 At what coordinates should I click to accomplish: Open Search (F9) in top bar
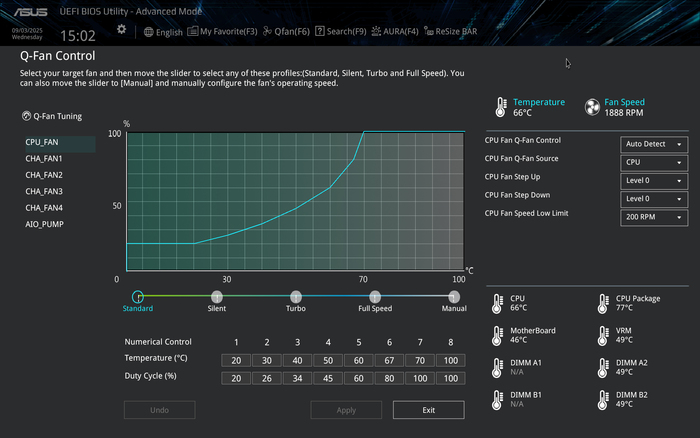click(x=342, y=32)
